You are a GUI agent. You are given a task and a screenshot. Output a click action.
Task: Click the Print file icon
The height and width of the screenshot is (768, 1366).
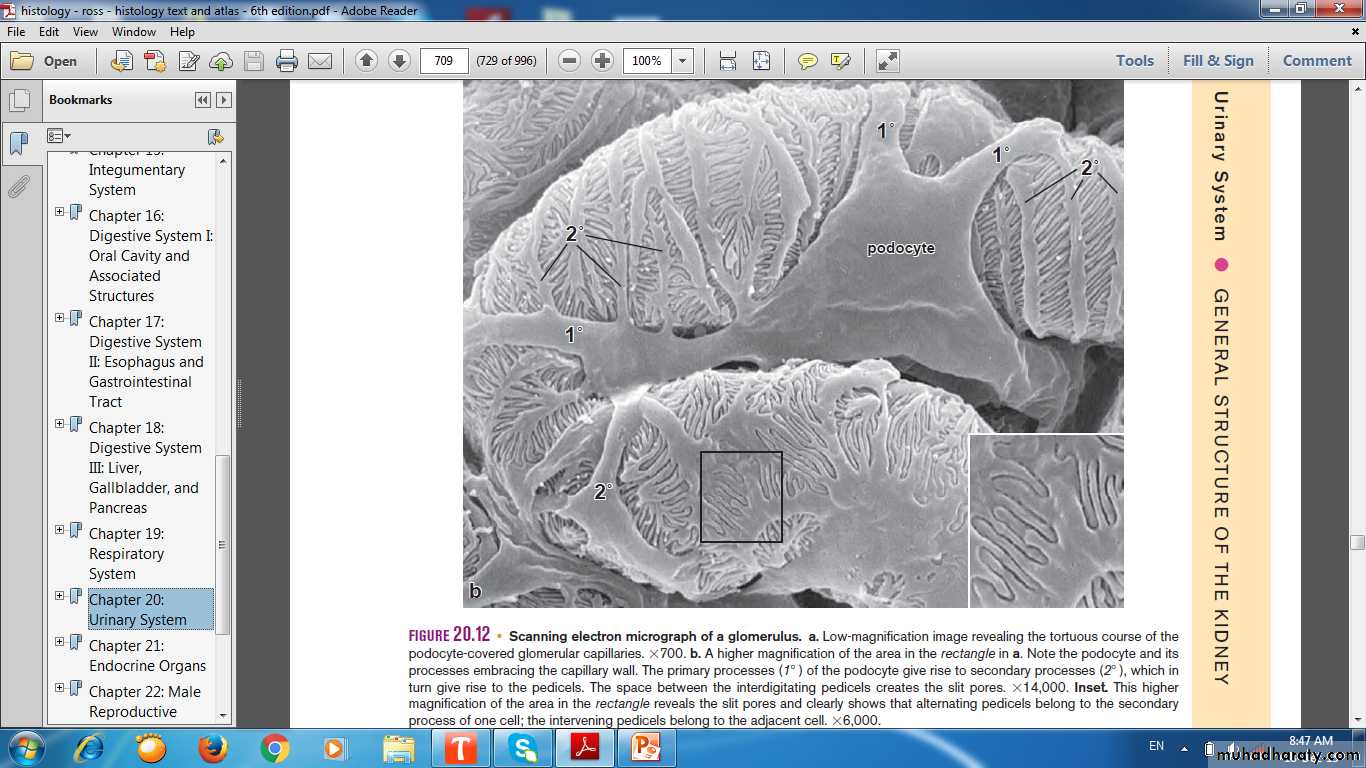click(287, 61)
